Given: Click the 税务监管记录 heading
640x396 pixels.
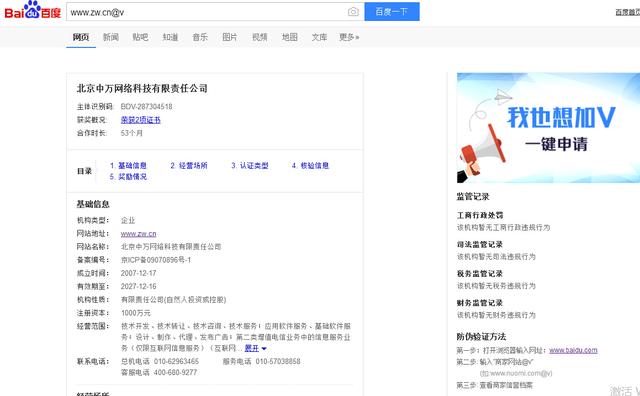Looking at the screenshot, I should (480, 274).
